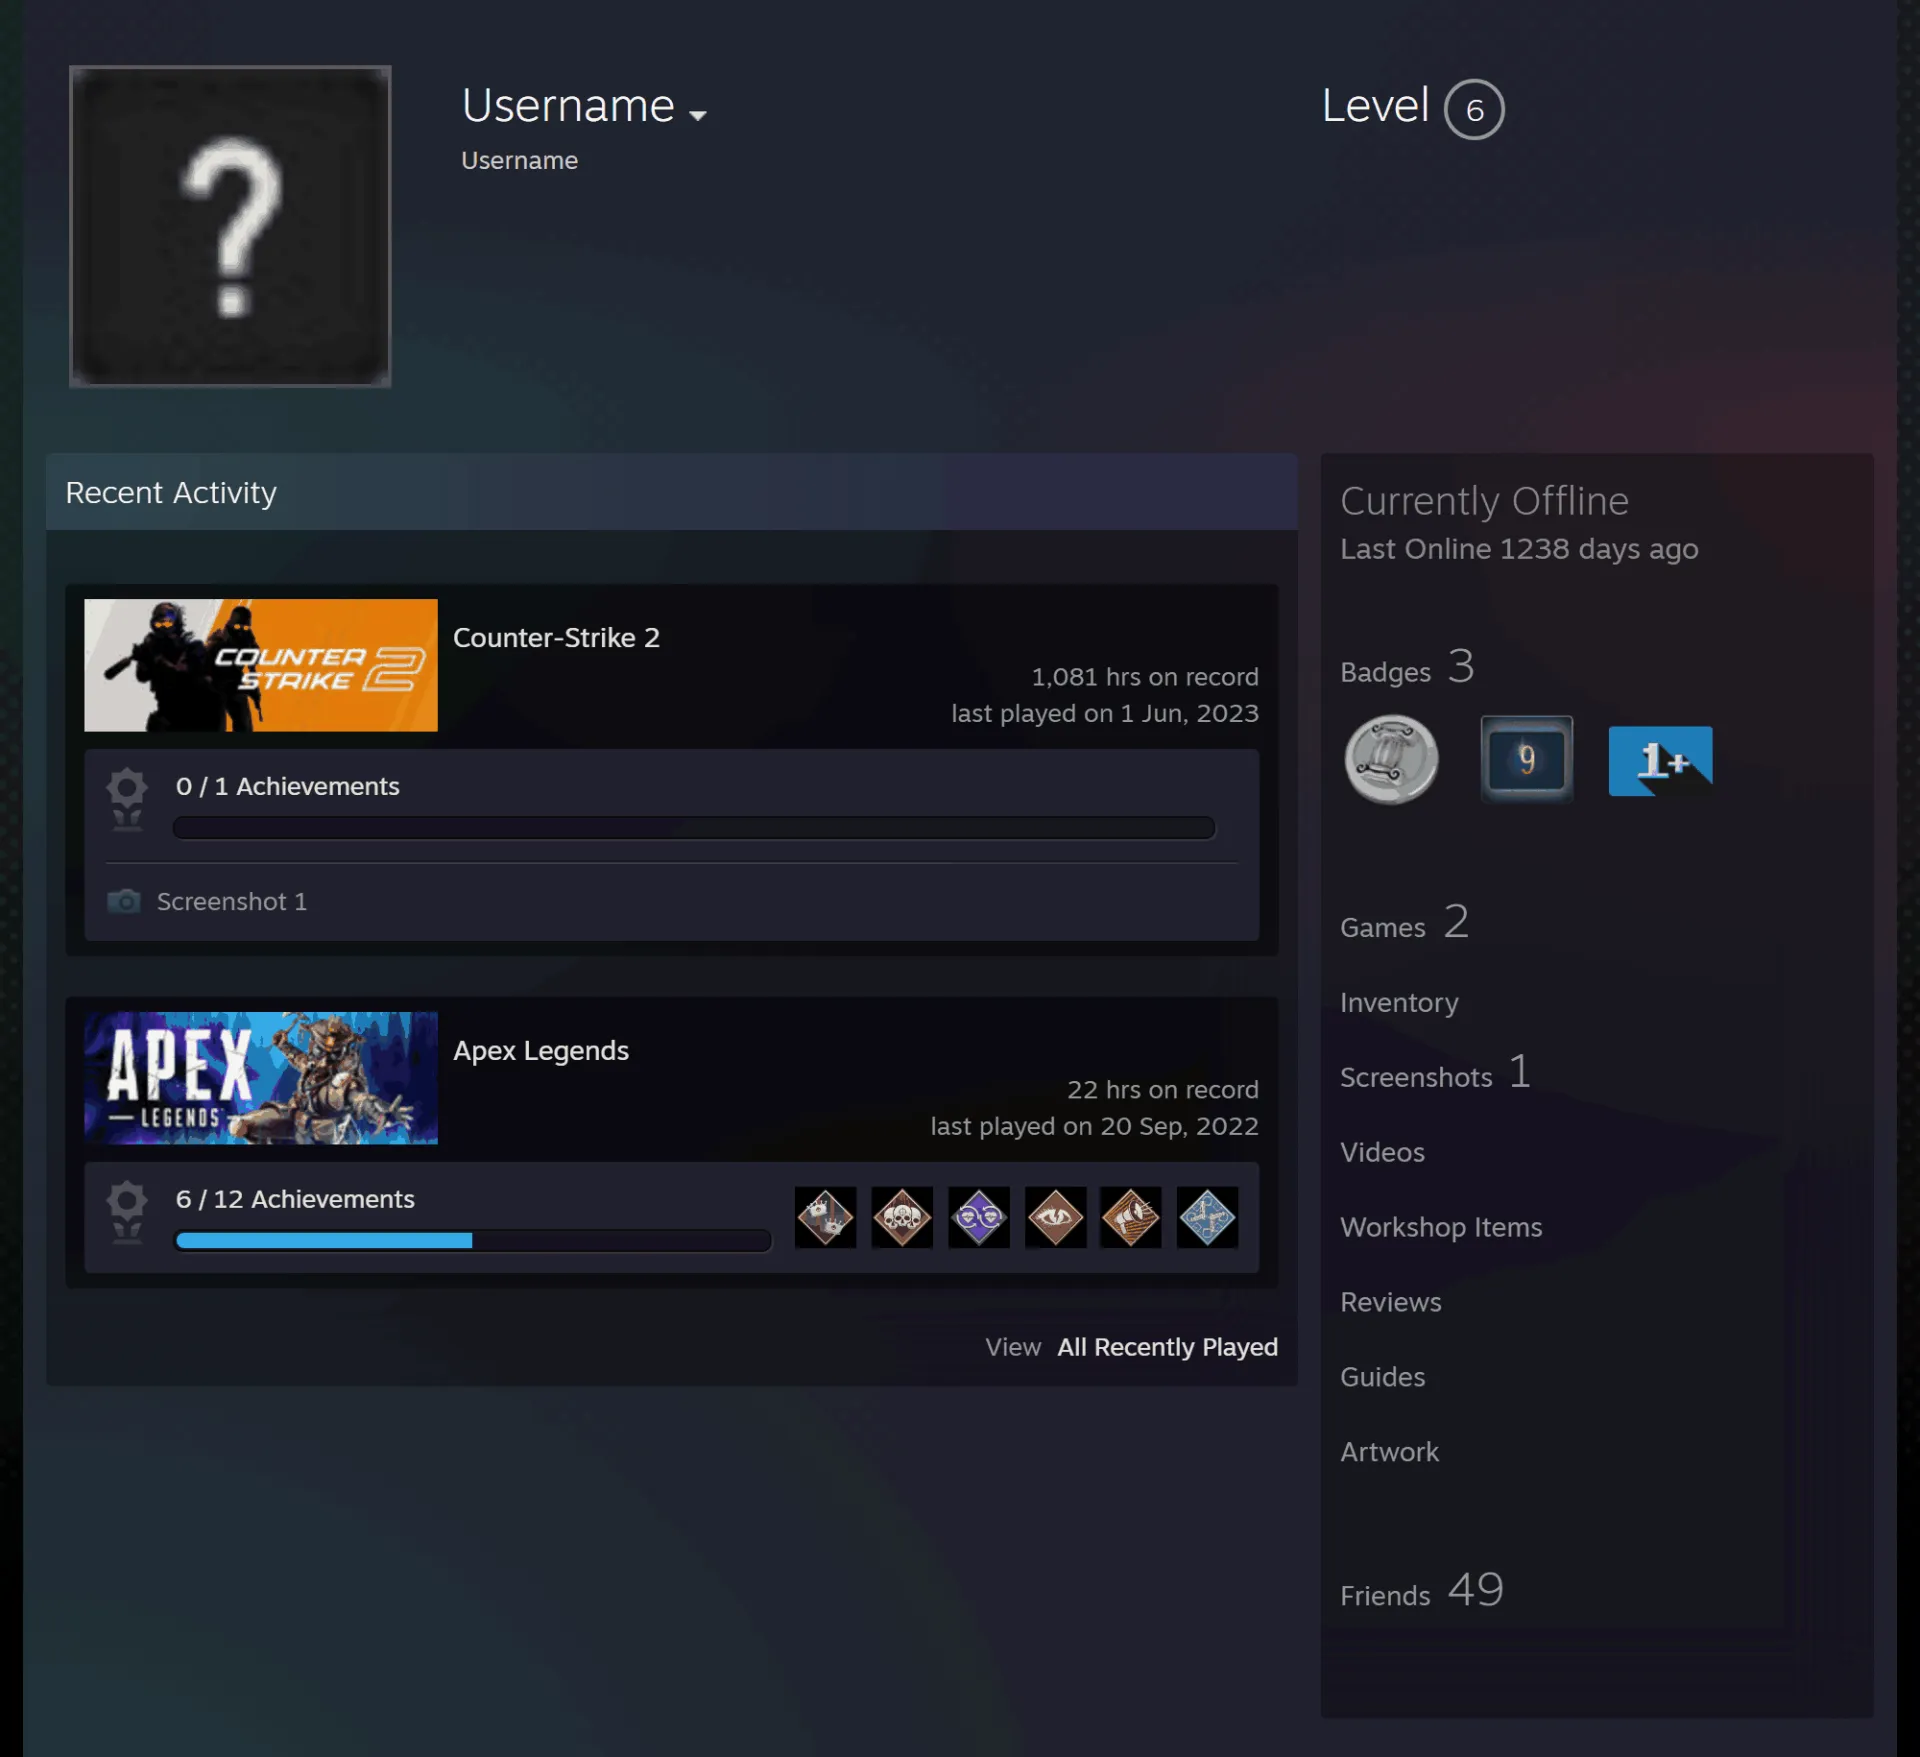Click '22 hrs on record' text
Image resolution: width=1920 pixels, height=1757 pixels.
pyautogui.click(x=1163, y=1090)
